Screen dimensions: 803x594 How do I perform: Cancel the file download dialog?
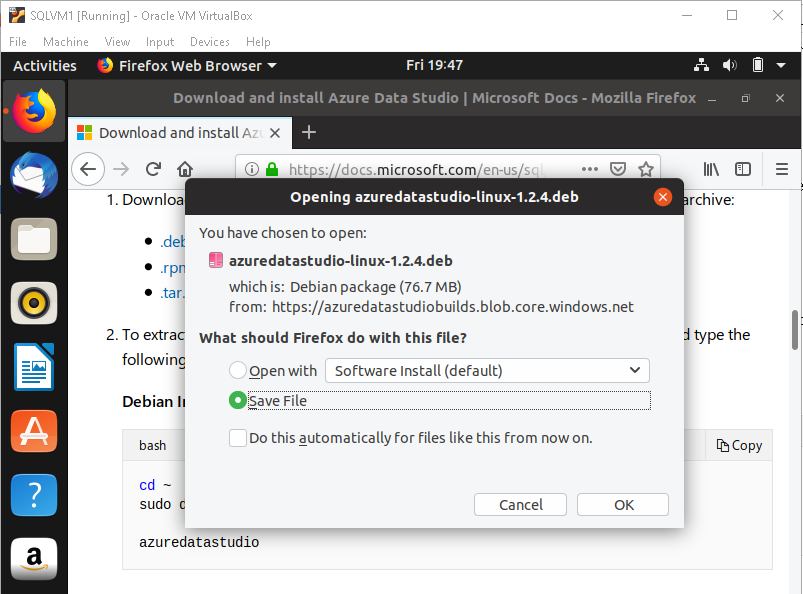pos(520,504)
